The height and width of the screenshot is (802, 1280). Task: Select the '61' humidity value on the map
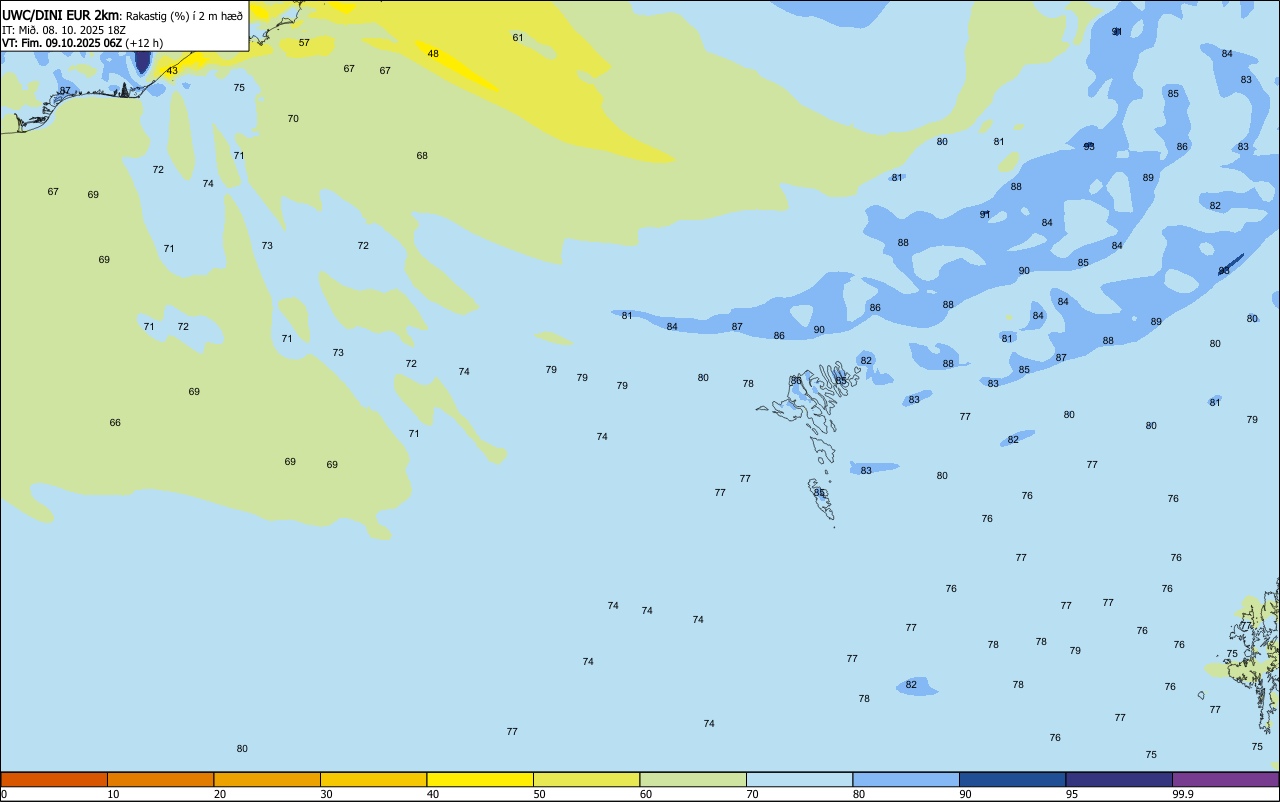[518, 38]
